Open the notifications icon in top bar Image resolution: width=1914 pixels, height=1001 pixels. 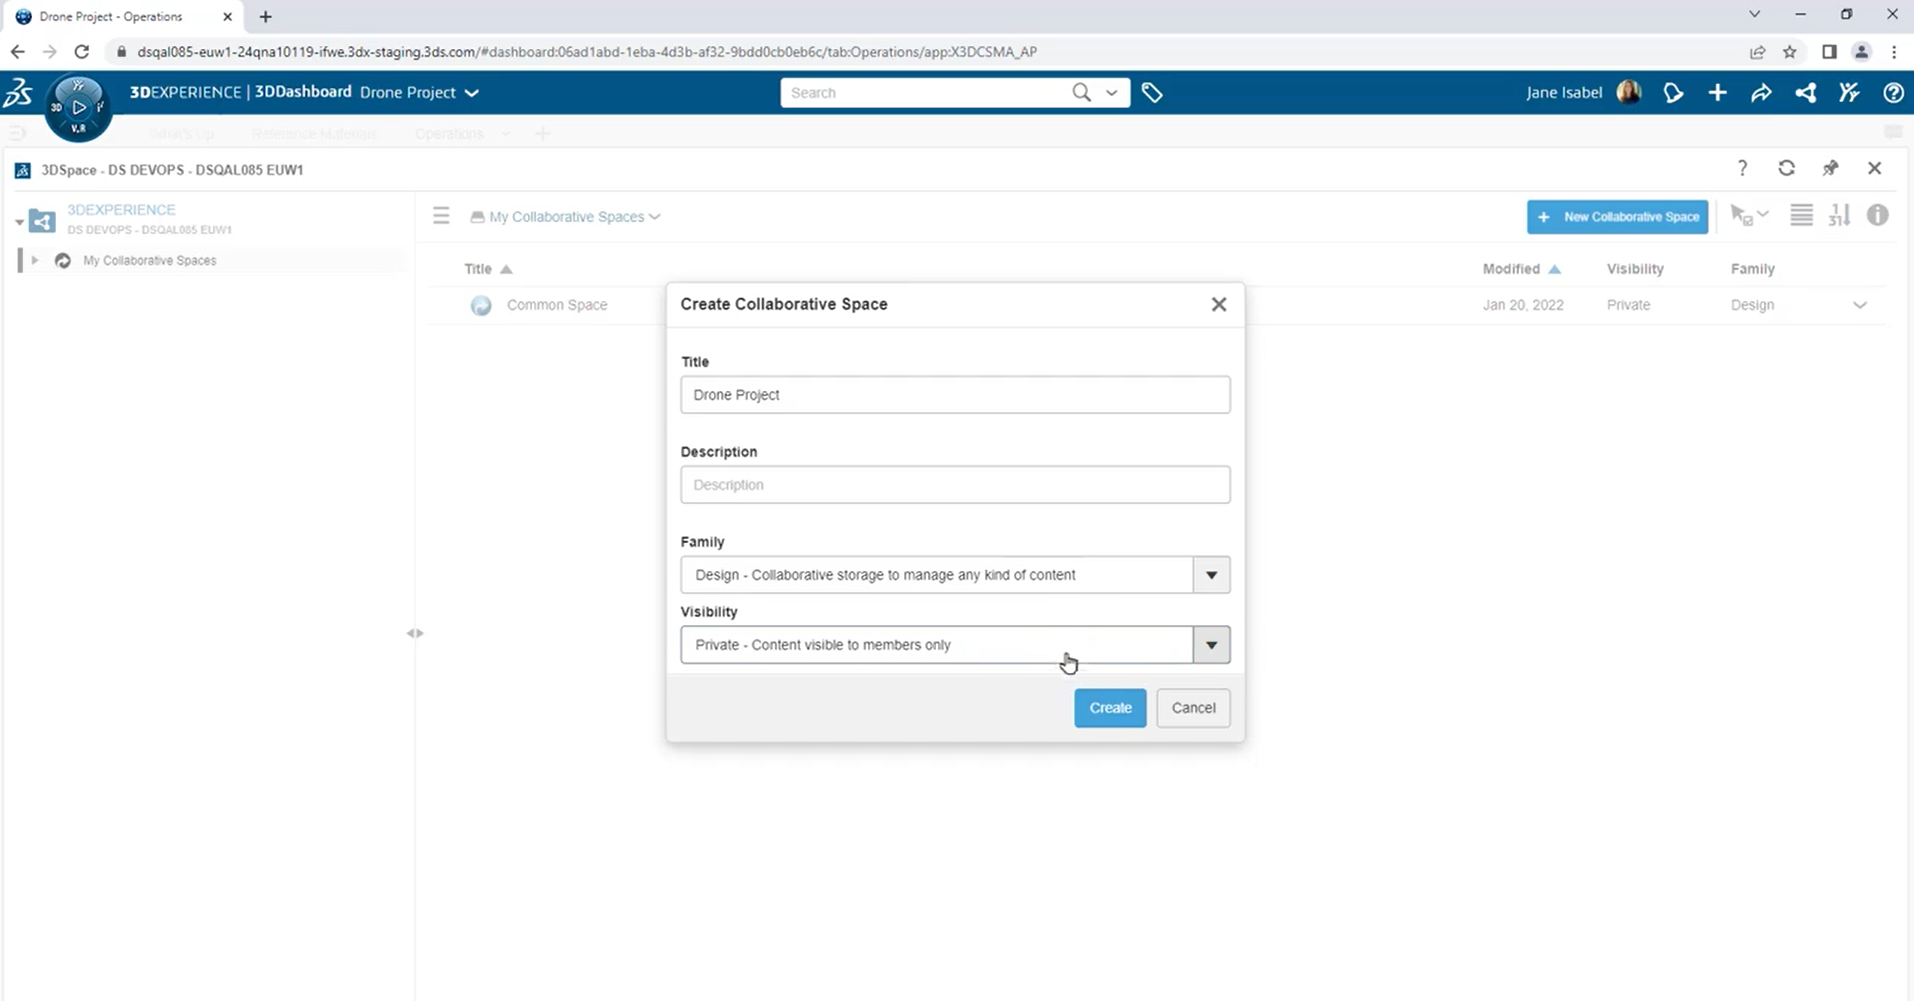1673,93
